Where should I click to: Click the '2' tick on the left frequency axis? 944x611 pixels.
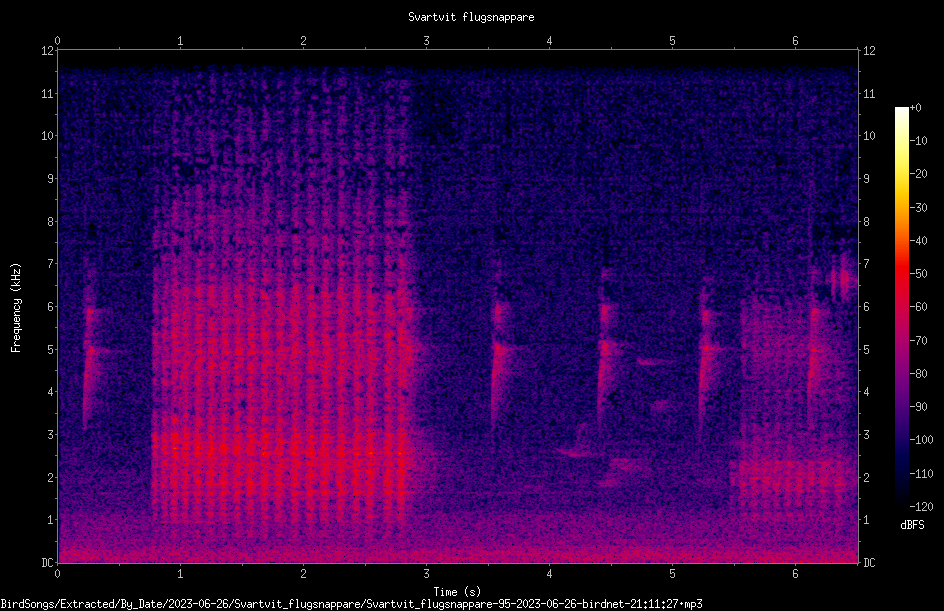click(50, 477)
